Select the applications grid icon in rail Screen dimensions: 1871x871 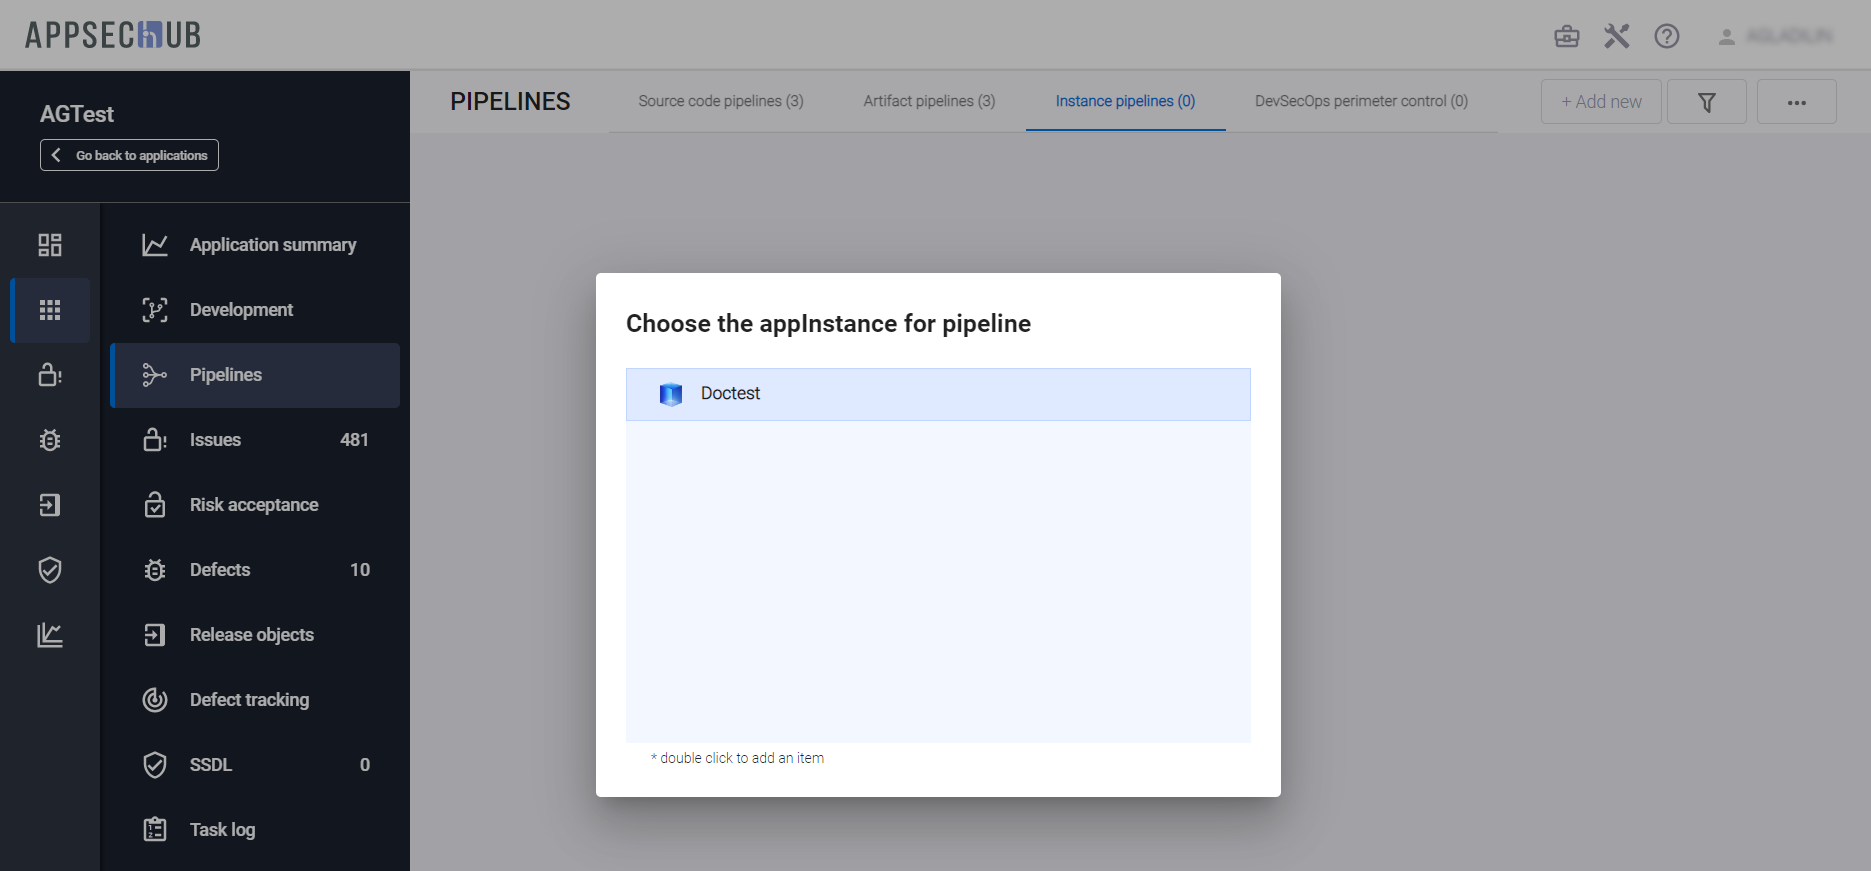[x=50, y=310]
